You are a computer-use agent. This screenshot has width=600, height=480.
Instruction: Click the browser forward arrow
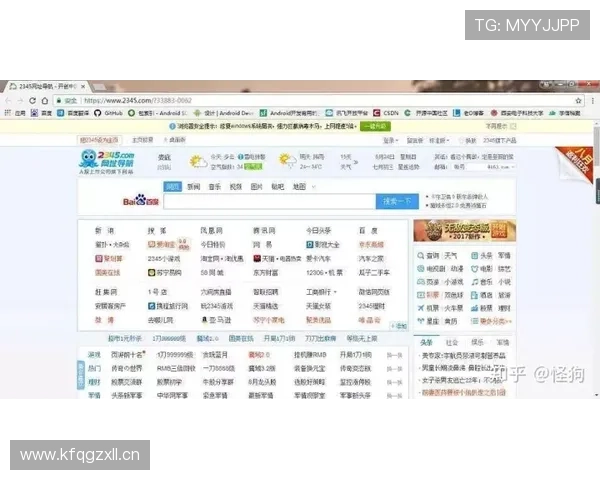tap(20, 101)
